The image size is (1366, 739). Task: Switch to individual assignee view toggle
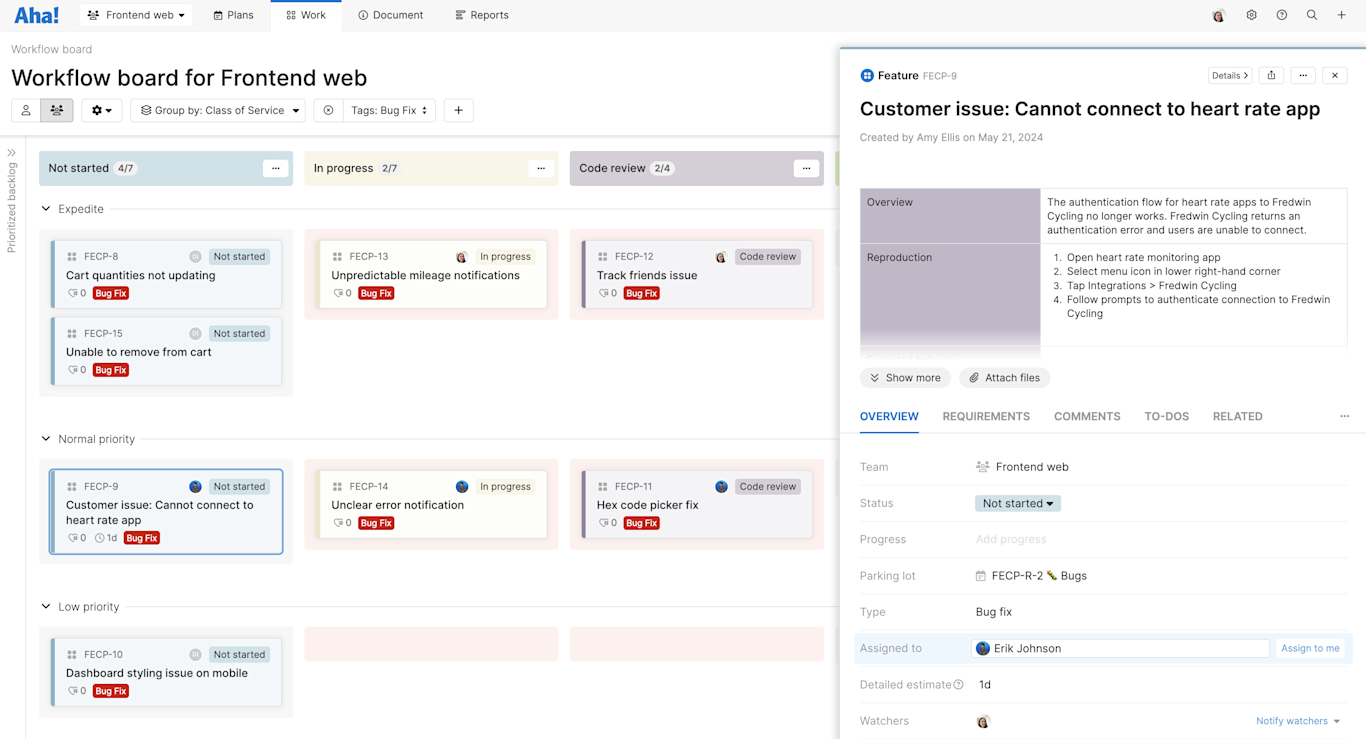click(x=25, y=110)
